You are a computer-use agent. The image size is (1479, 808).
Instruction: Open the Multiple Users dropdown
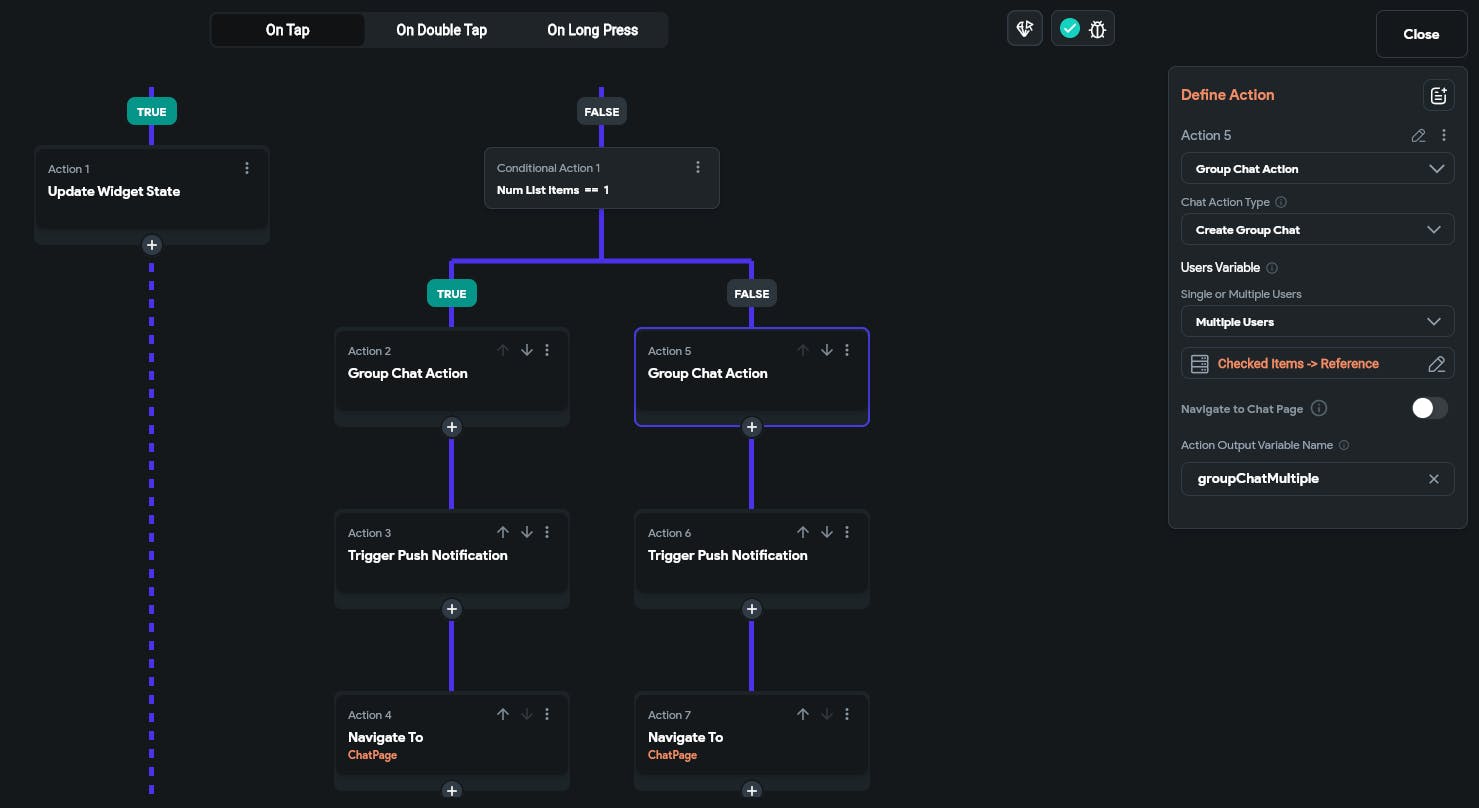pos(1317,322)
